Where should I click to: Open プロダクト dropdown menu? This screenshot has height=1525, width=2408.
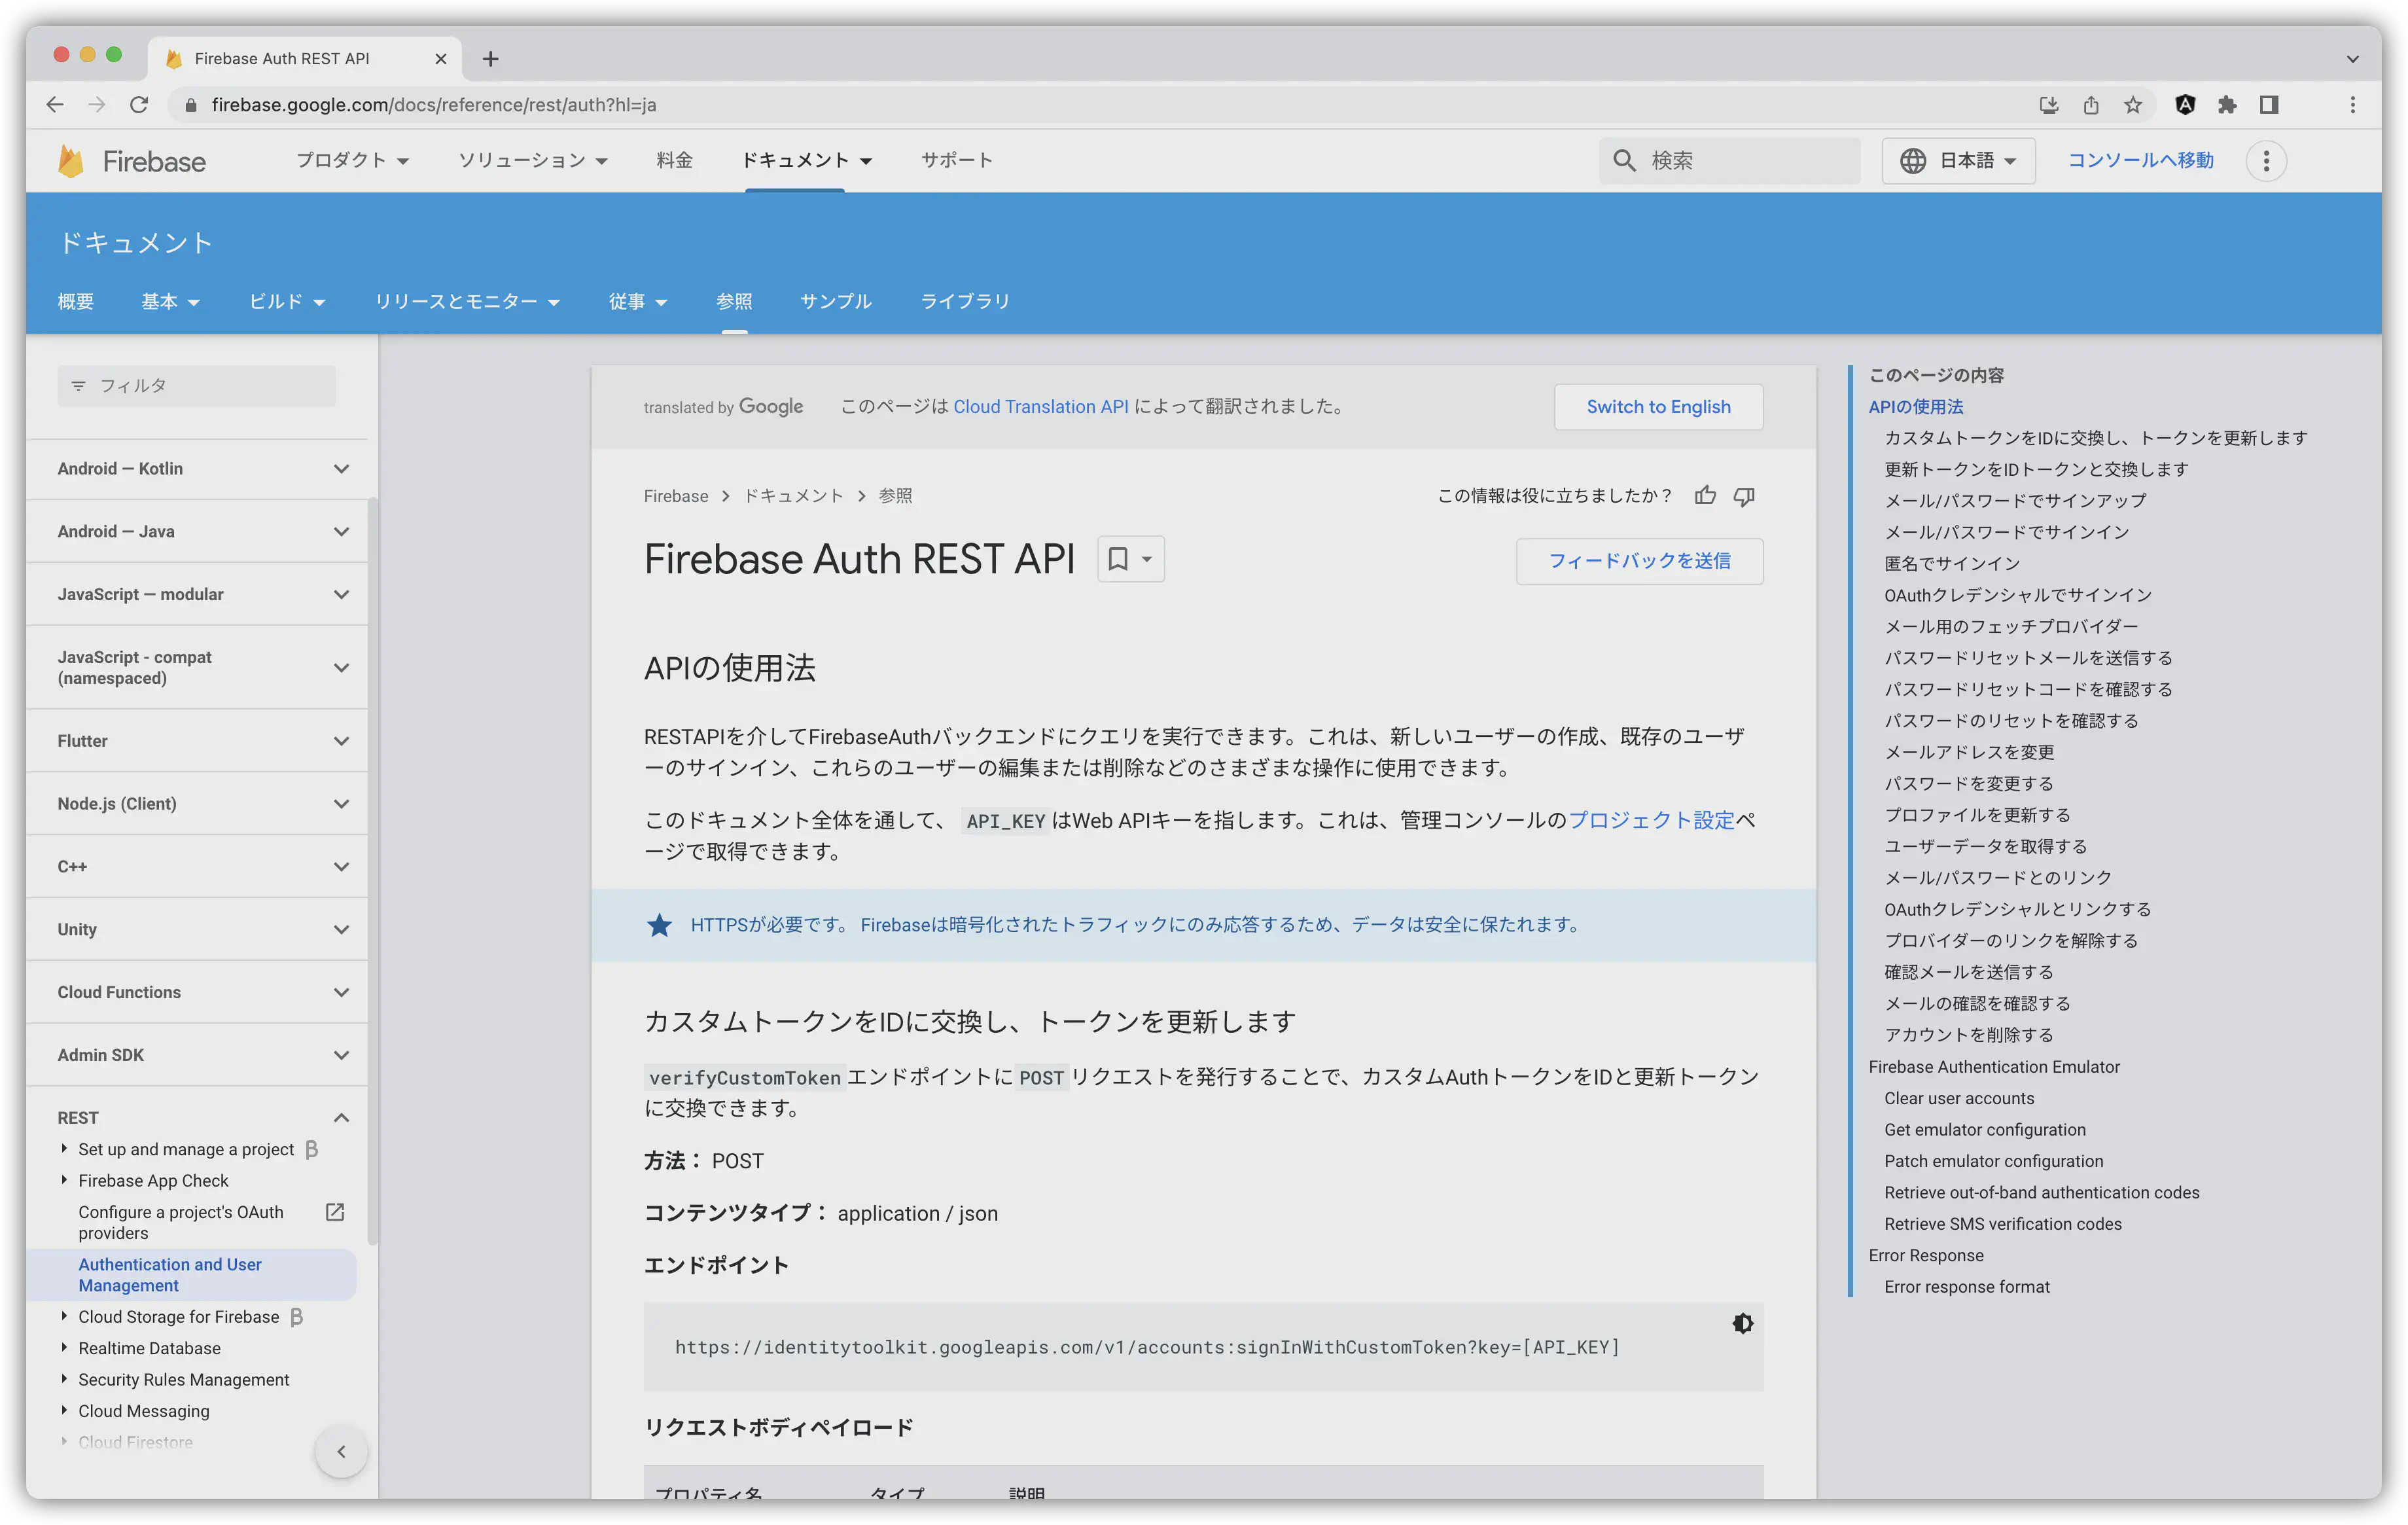(x=352, y=160)
